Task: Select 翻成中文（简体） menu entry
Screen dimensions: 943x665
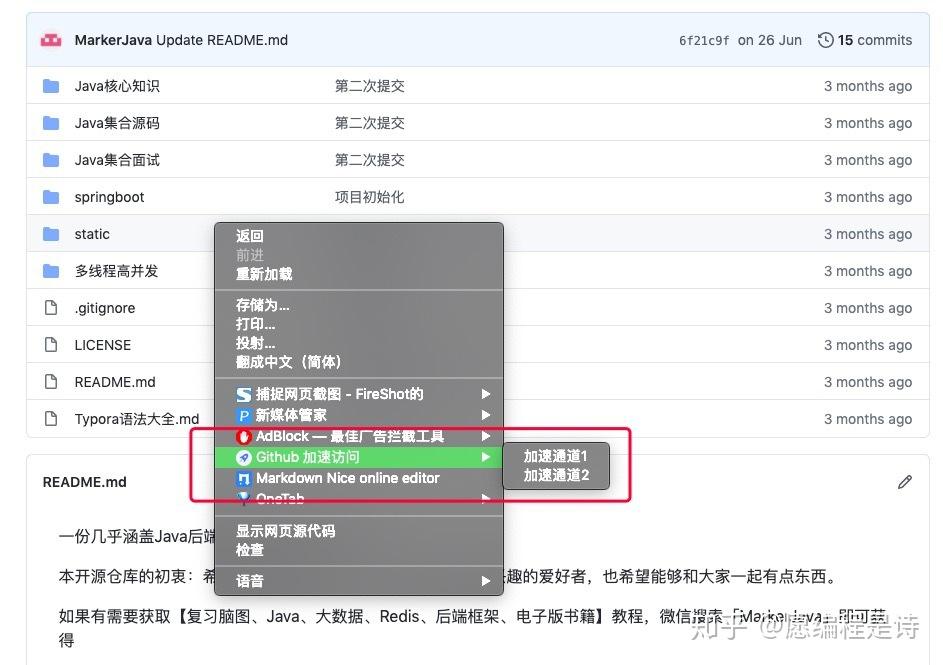Action: [289, 362]
